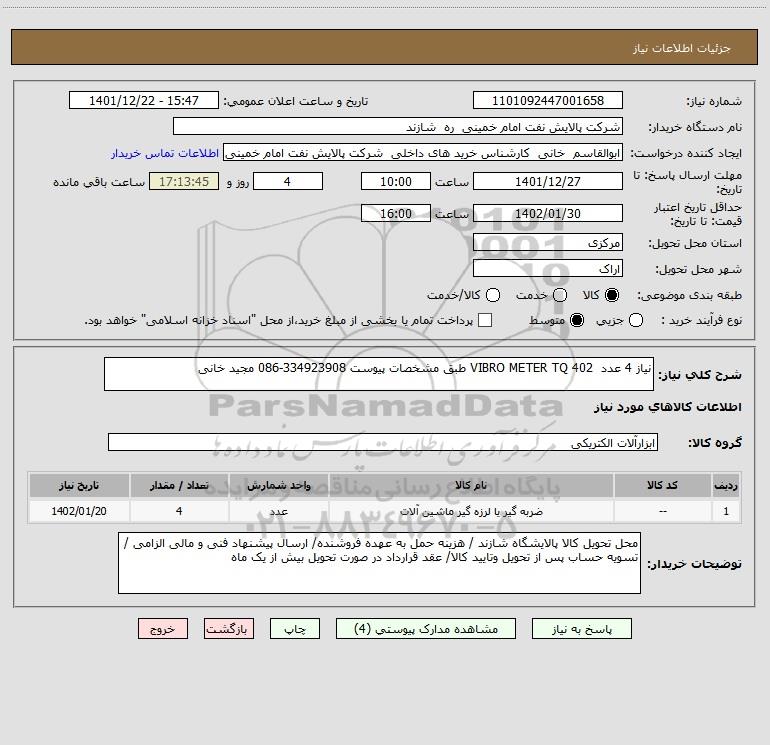Click the price validity date 1402/01/30
Image resolution: width=770 pixels, height=745 pixels.
(548, 213)
